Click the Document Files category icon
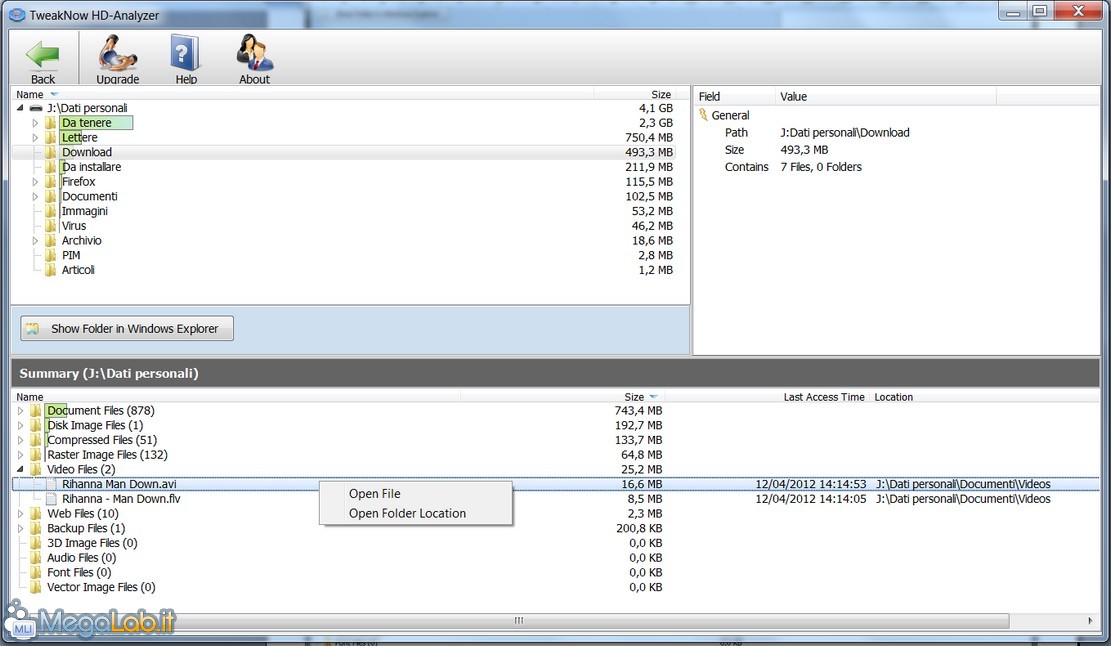Image resolution: width=1111 pixels, height=646 pixels. pyautogui.click(x=35, y=411)
